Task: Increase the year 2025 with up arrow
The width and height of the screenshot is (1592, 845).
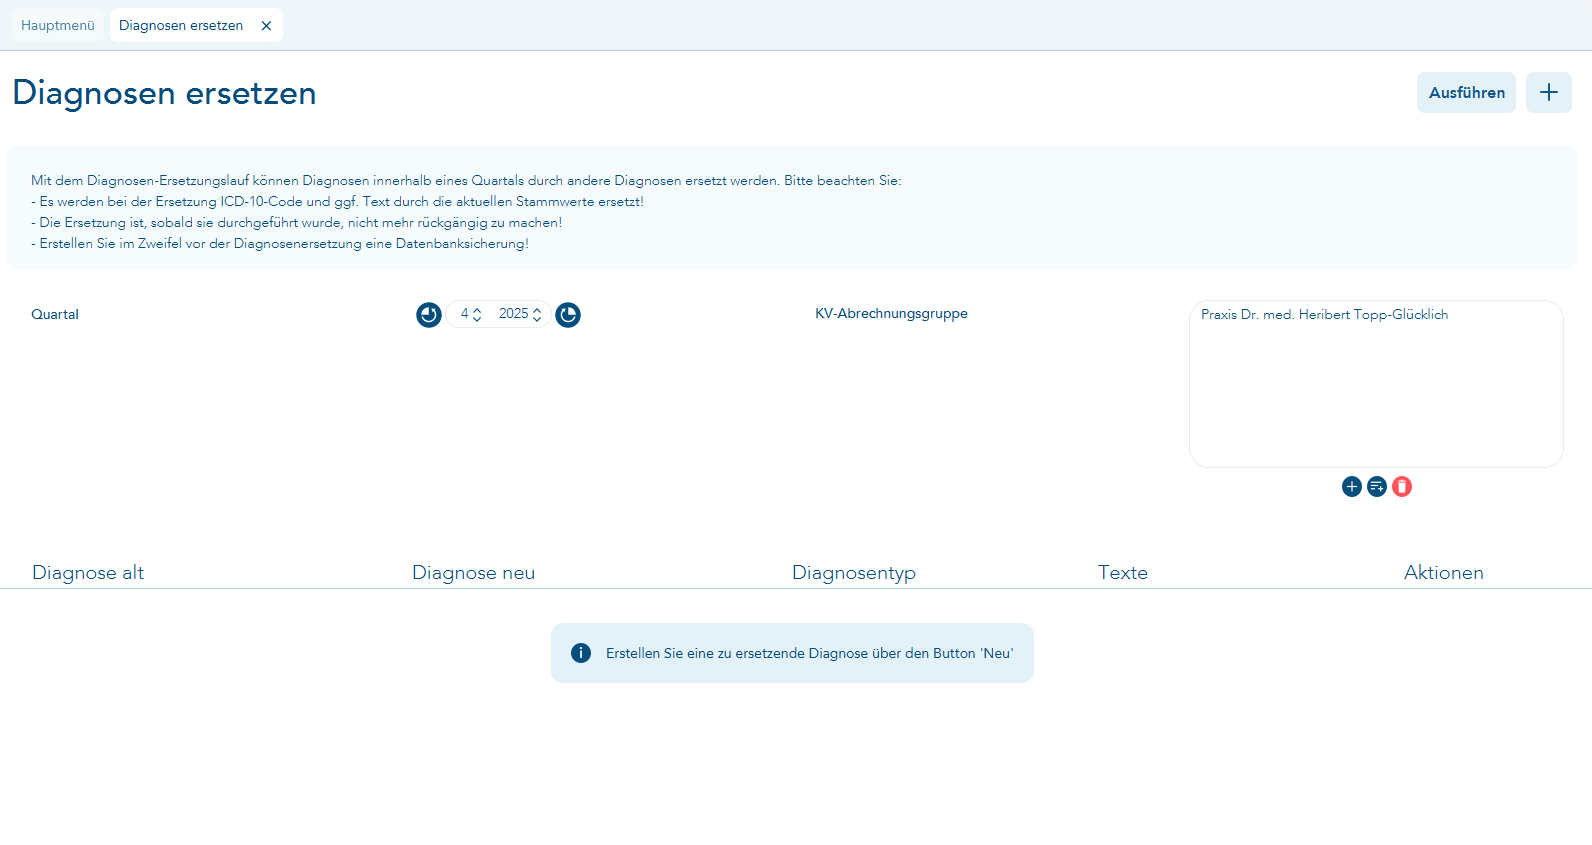Action: click(x=537, y=310)
